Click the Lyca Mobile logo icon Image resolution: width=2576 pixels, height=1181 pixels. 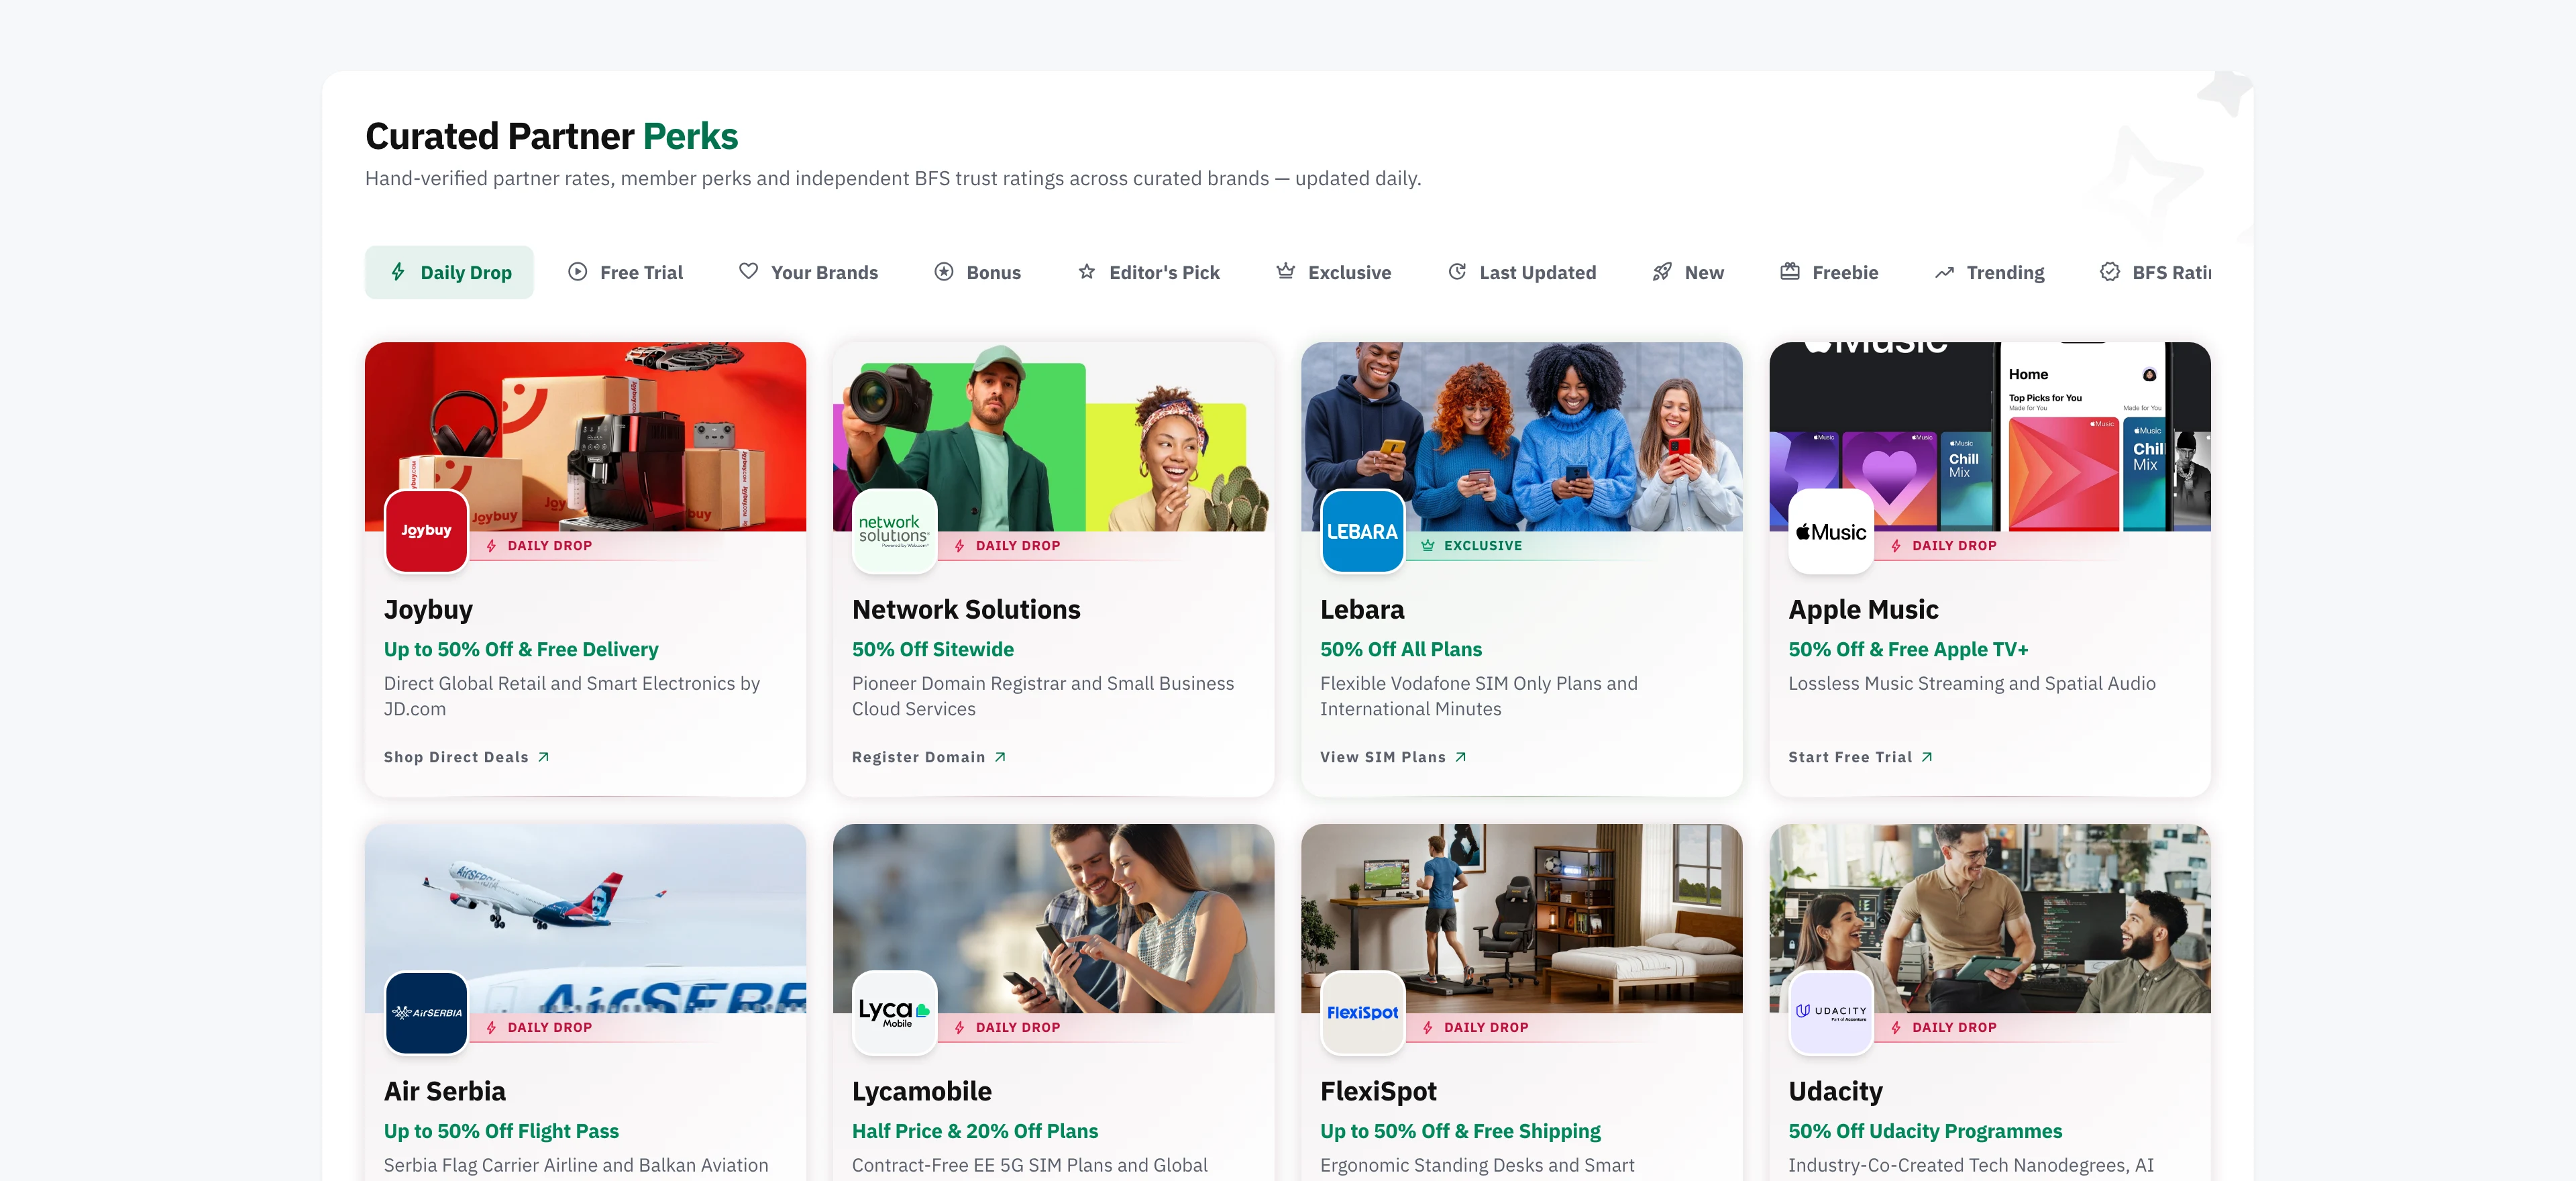tap(894, 1012)
